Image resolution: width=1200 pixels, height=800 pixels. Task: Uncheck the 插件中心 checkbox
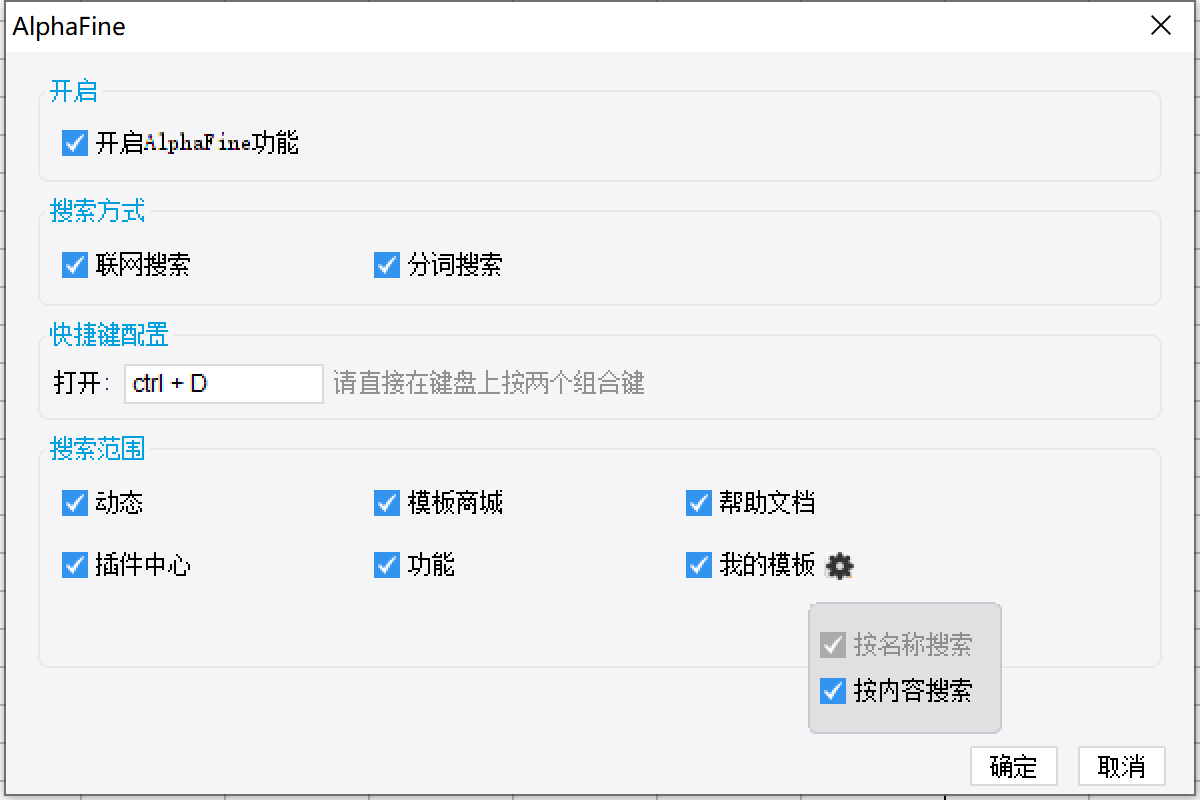point(75,565)
